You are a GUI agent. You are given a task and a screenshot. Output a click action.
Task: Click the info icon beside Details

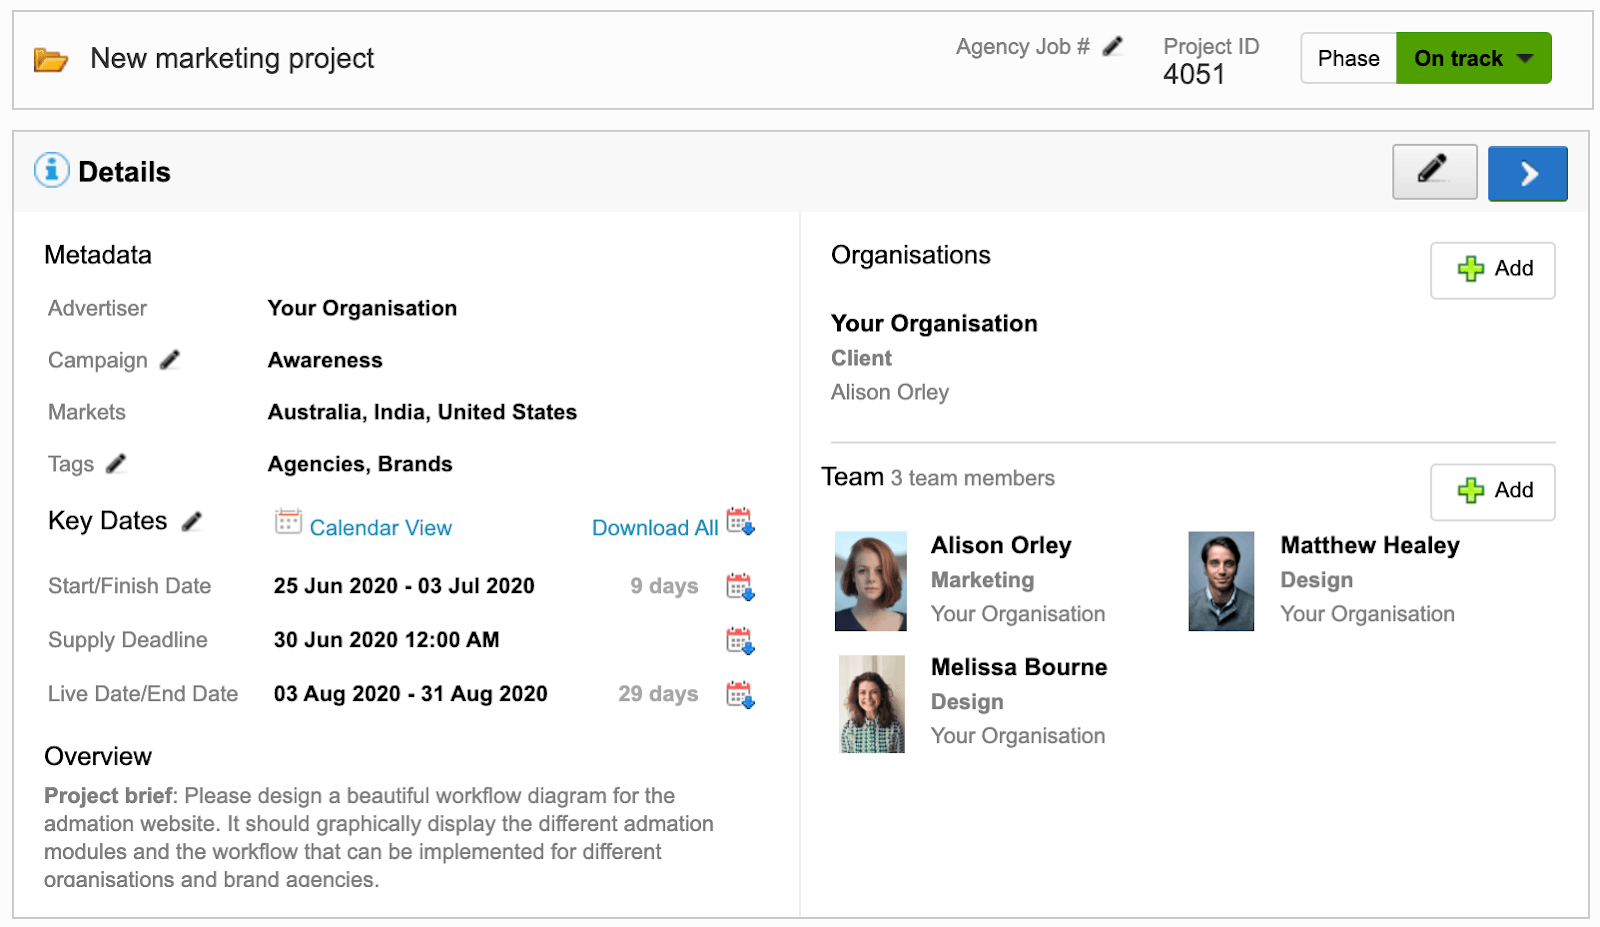51,169
